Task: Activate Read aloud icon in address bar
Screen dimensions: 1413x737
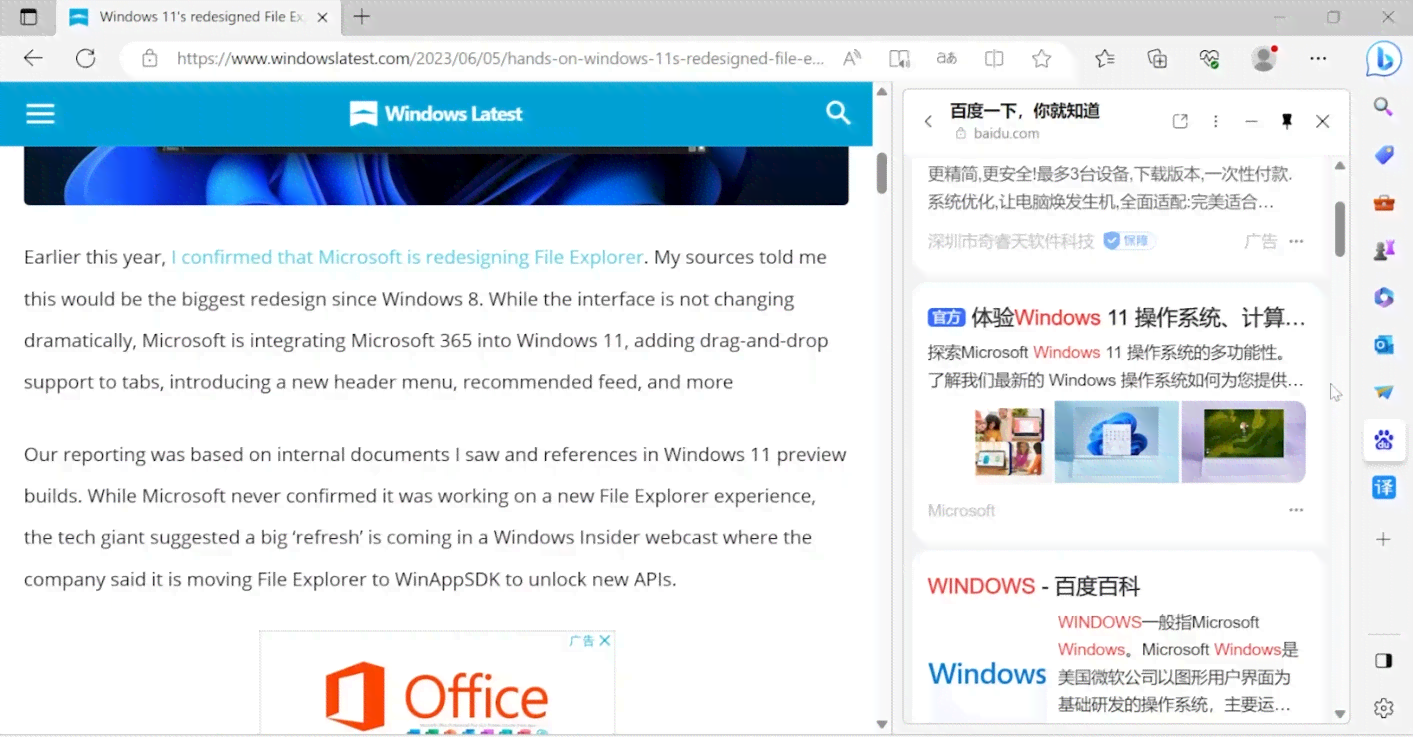Action: (x=852, y=58)
